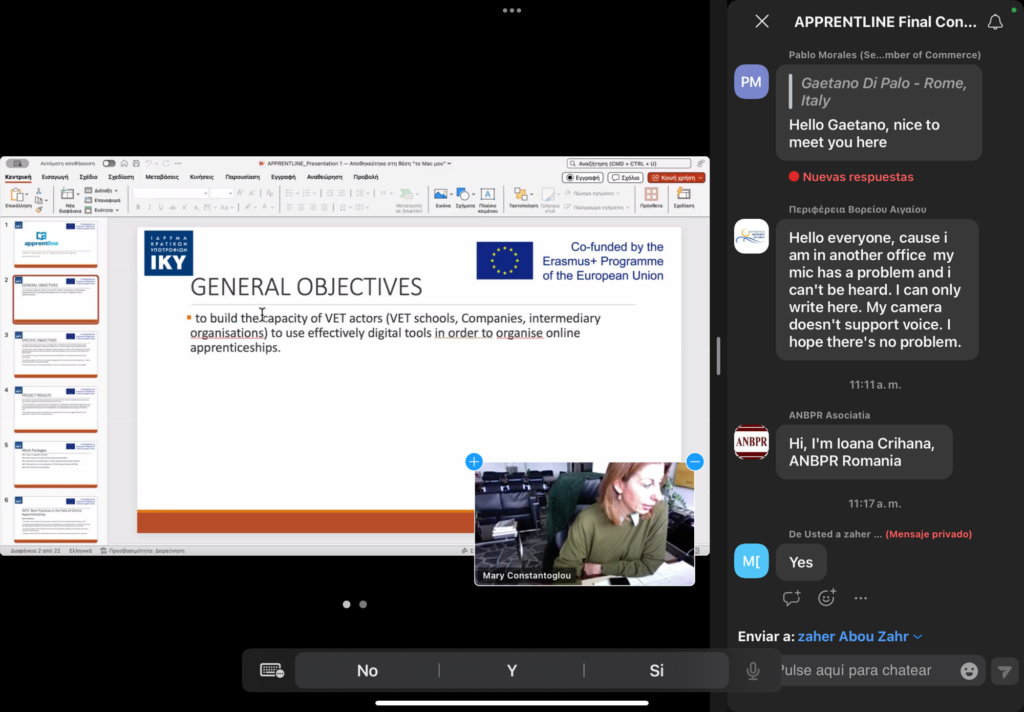Tap the keyboard icon in suggestion bar

[x=271, y=671]
